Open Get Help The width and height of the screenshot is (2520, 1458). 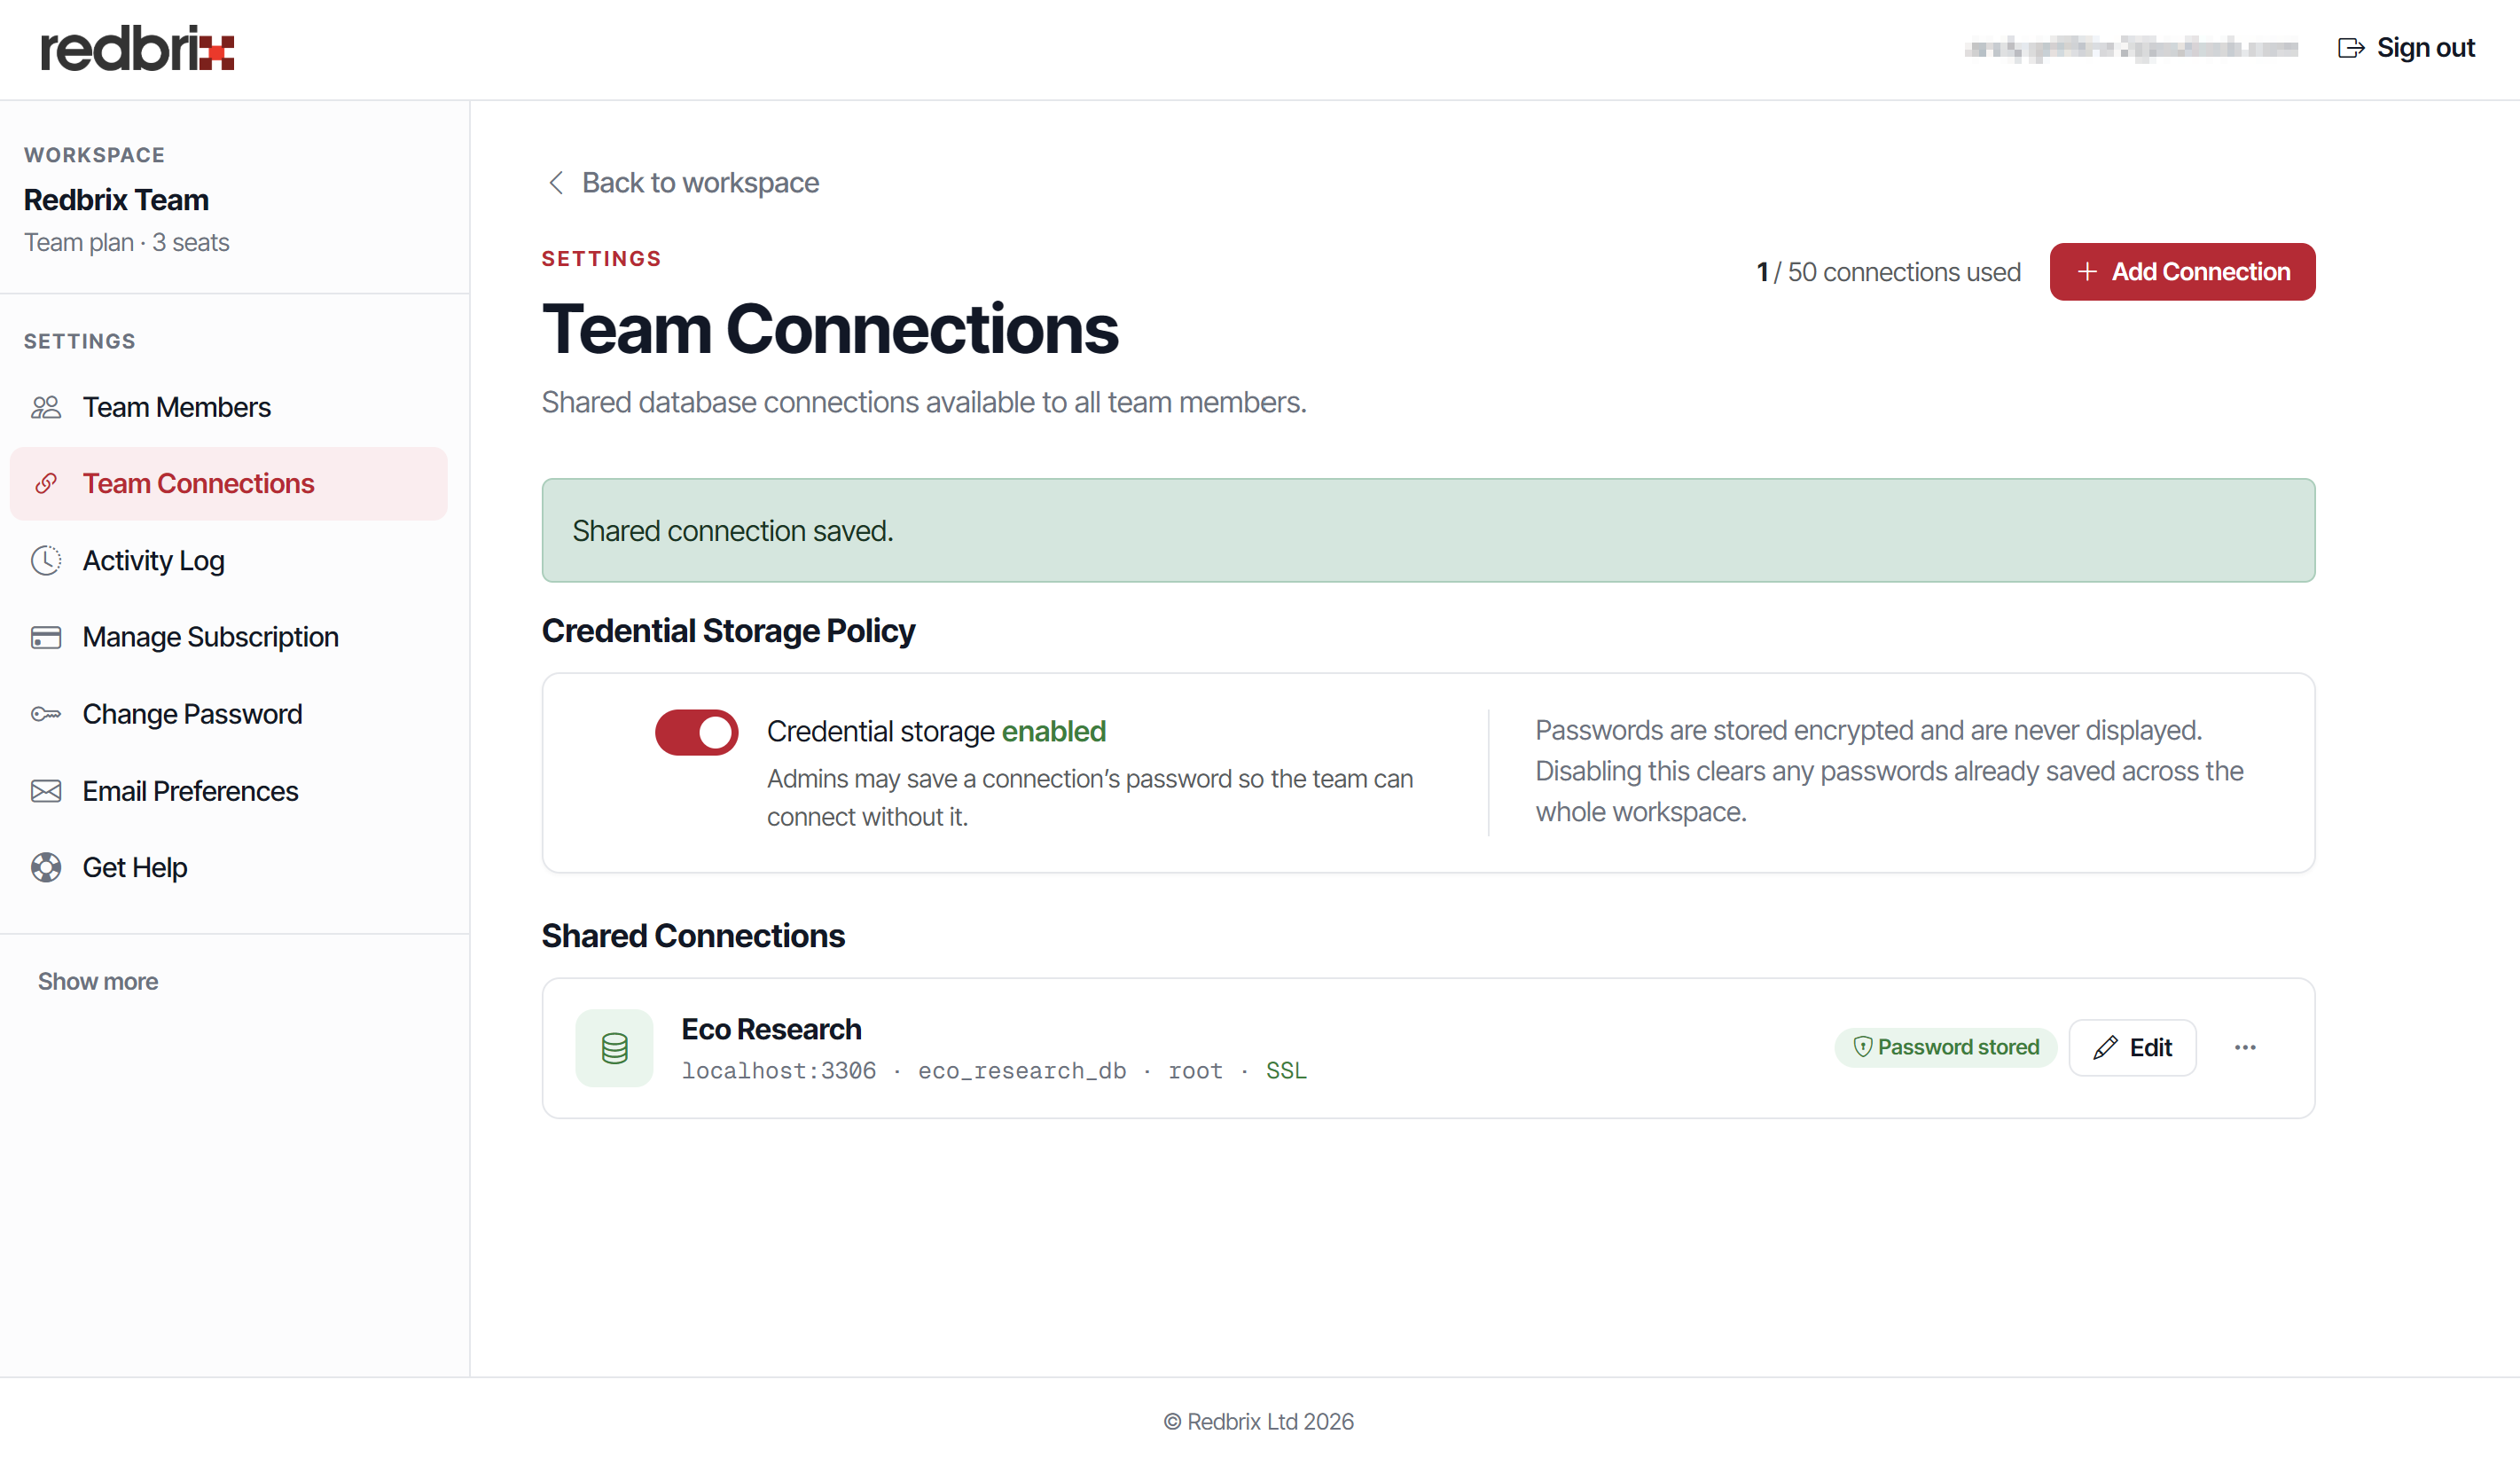tap(229, 867)
